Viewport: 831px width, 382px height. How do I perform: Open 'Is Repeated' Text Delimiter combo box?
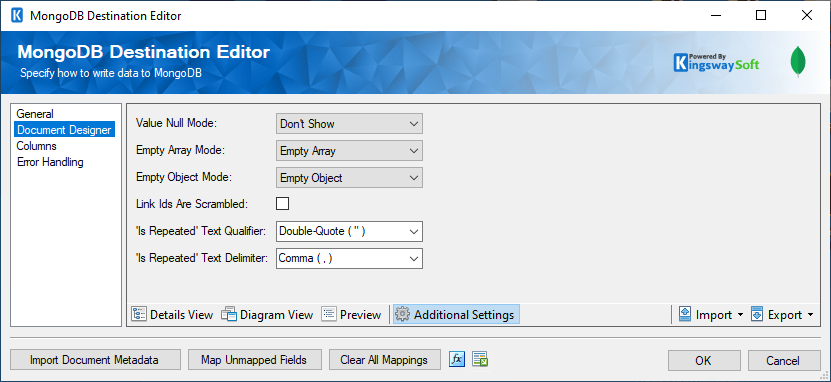click(349, 259)
